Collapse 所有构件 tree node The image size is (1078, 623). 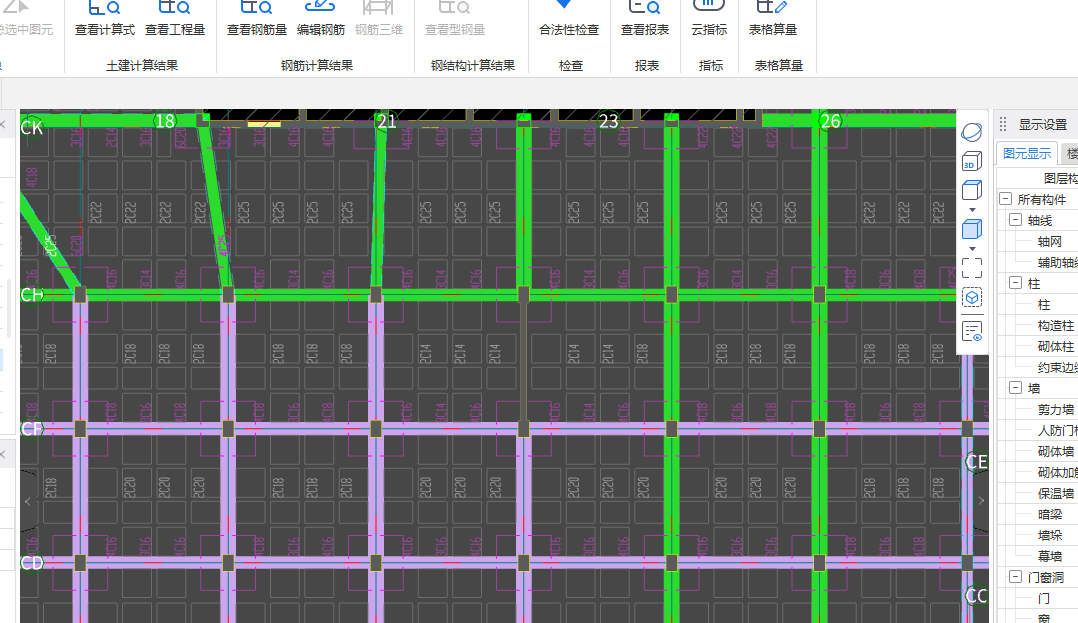[1006, 199]
